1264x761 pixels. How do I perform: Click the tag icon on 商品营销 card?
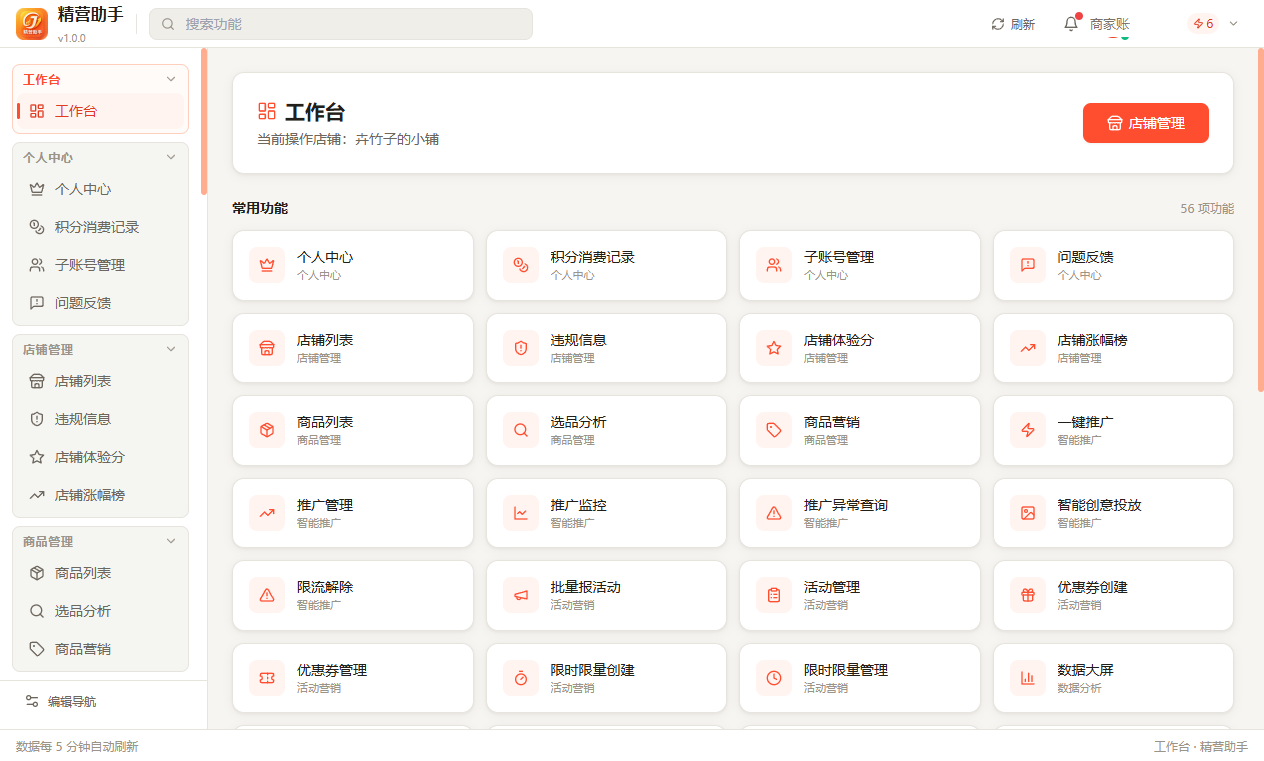774,430
